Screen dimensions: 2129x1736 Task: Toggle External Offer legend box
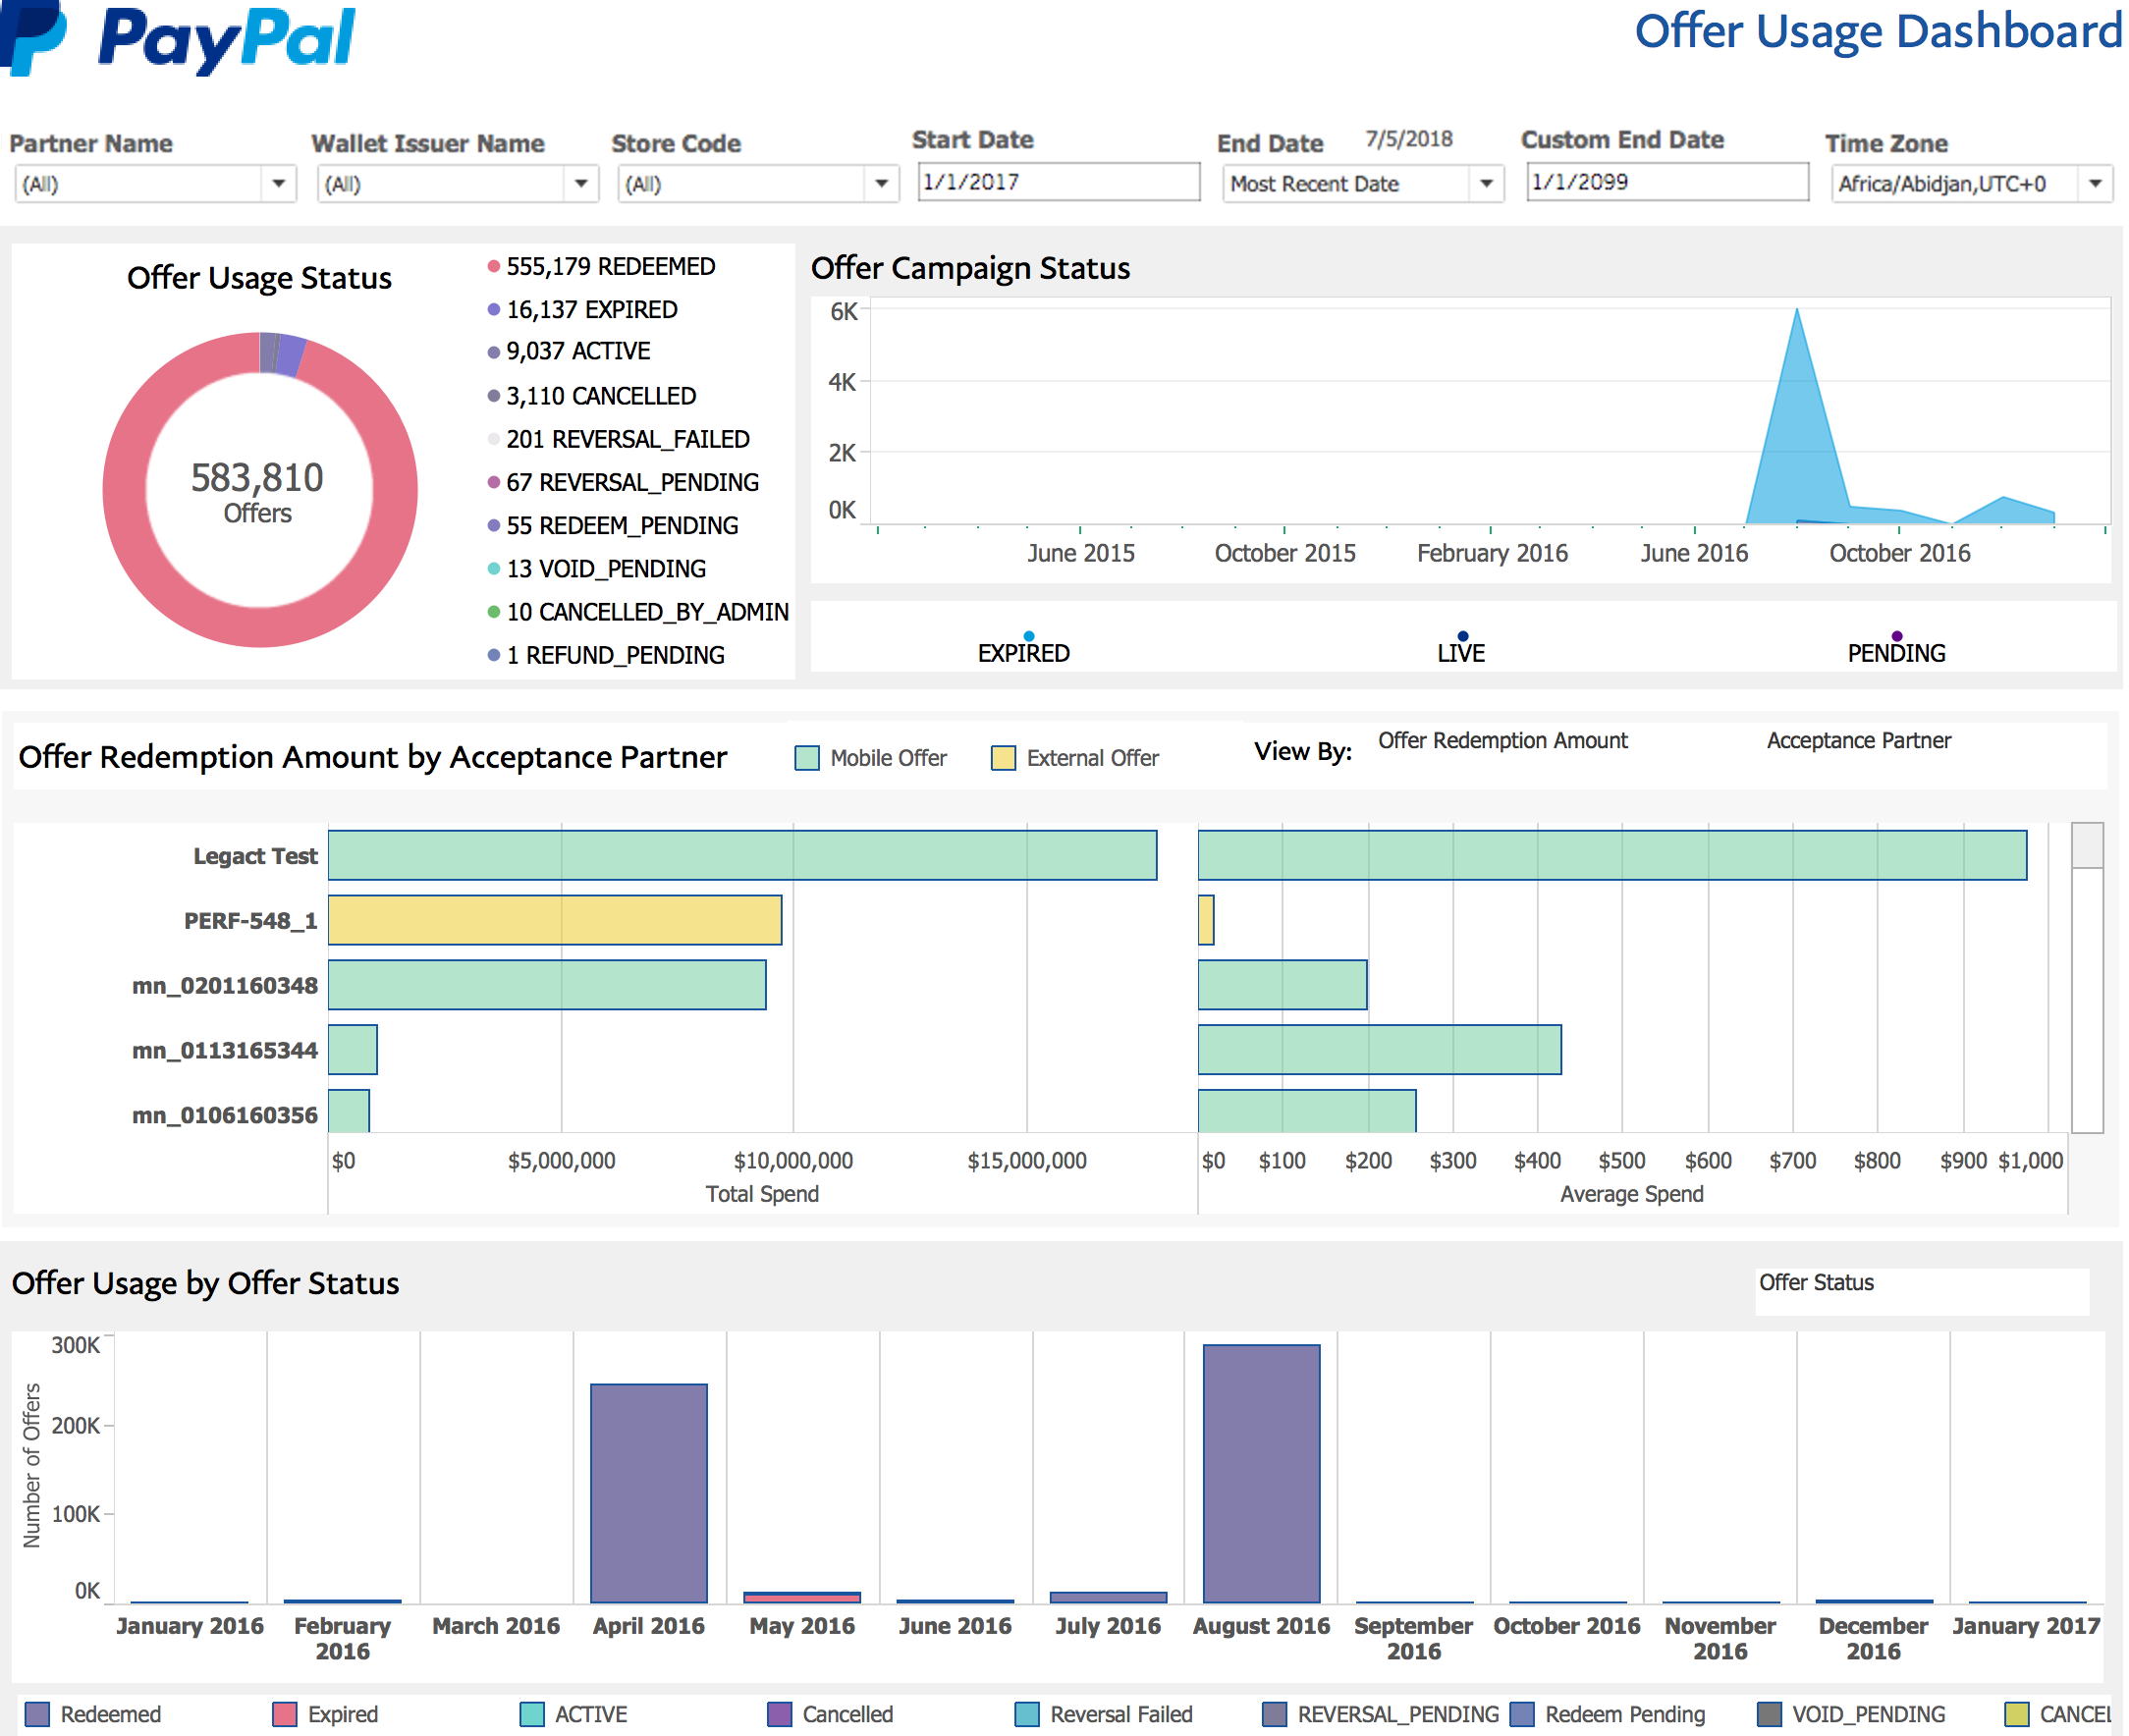1002,758
